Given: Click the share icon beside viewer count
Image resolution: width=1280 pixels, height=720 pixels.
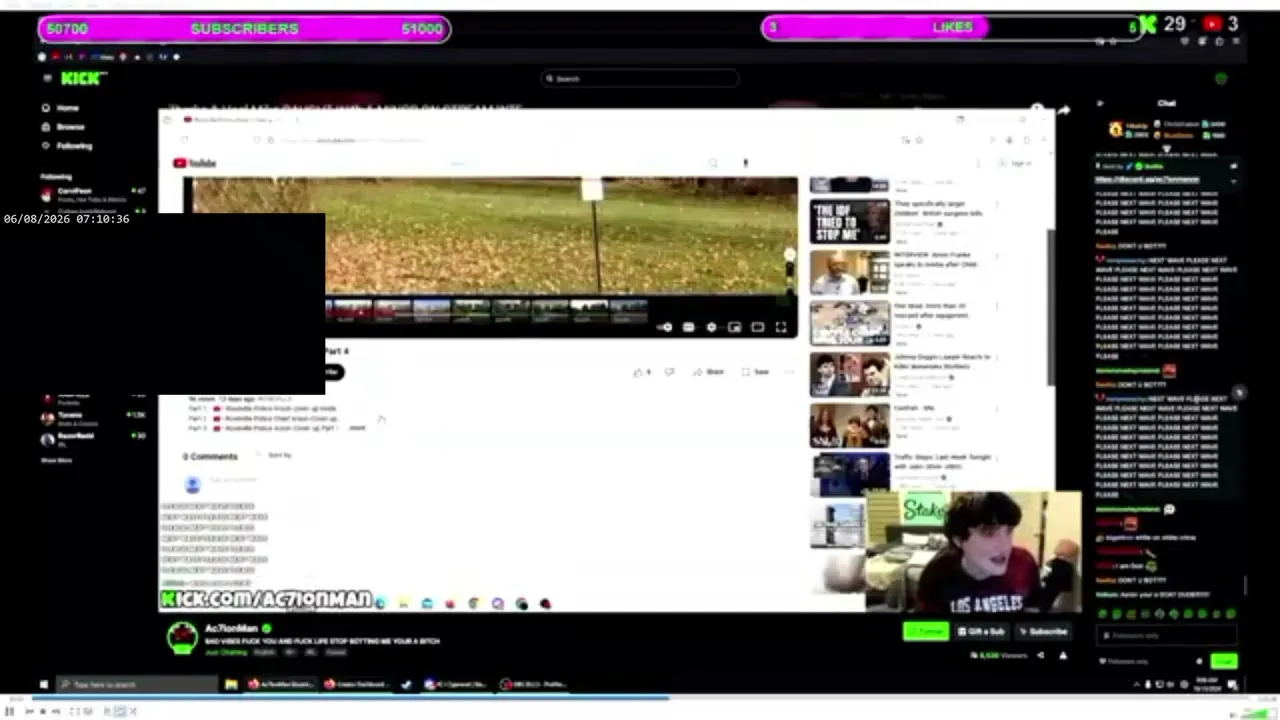Looking at the screenshot, I should pos(1040,656).
